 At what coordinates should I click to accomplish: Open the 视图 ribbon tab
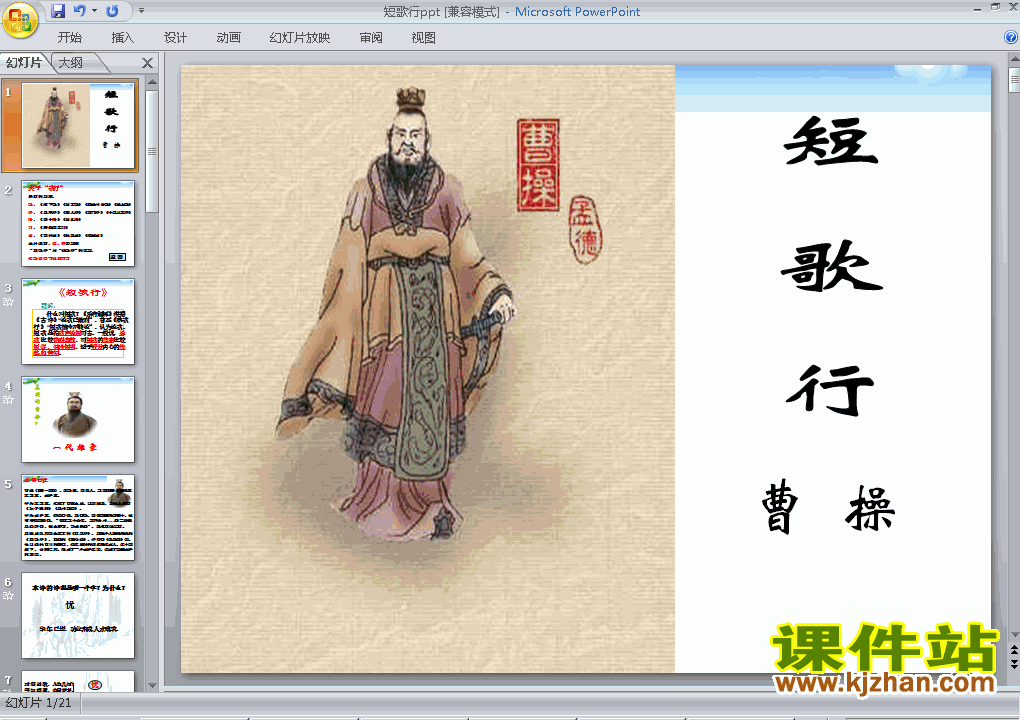(x=423, y=38)
